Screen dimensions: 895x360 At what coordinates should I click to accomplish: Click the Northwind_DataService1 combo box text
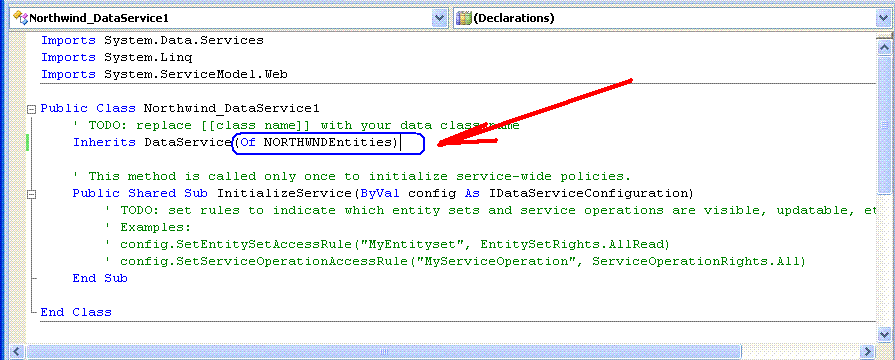pos(99,18)
